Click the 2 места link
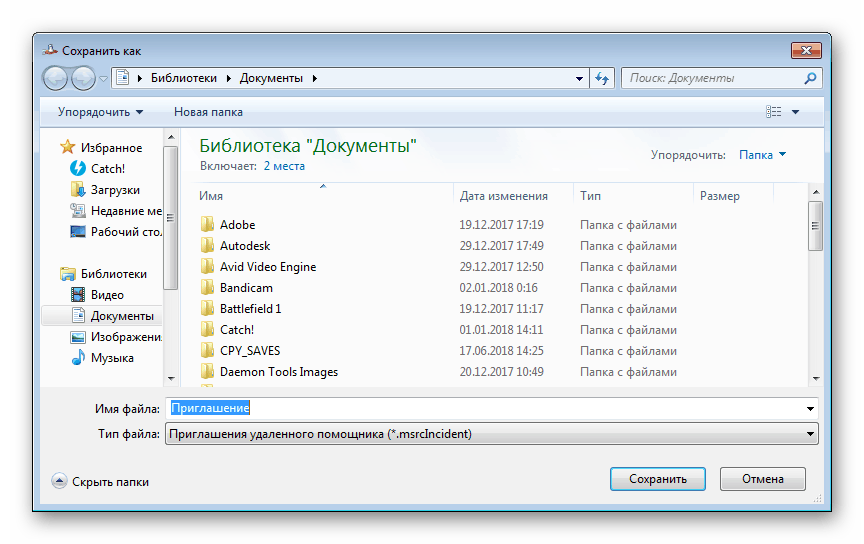 coord(284,166)
